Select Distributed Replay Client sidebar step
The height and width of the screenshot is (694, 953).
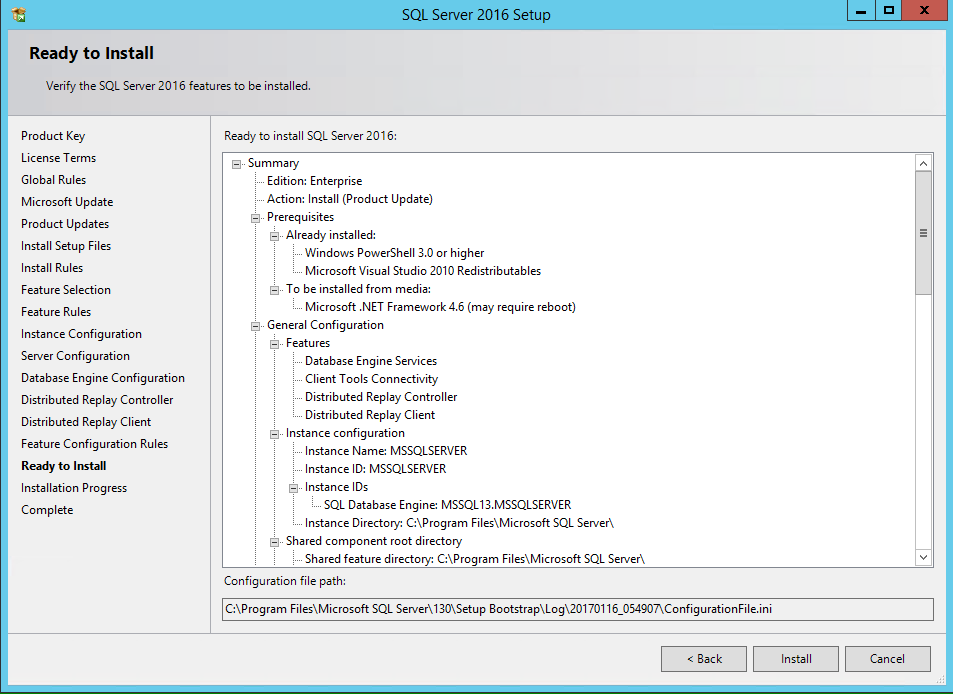(x=86, y=422)
